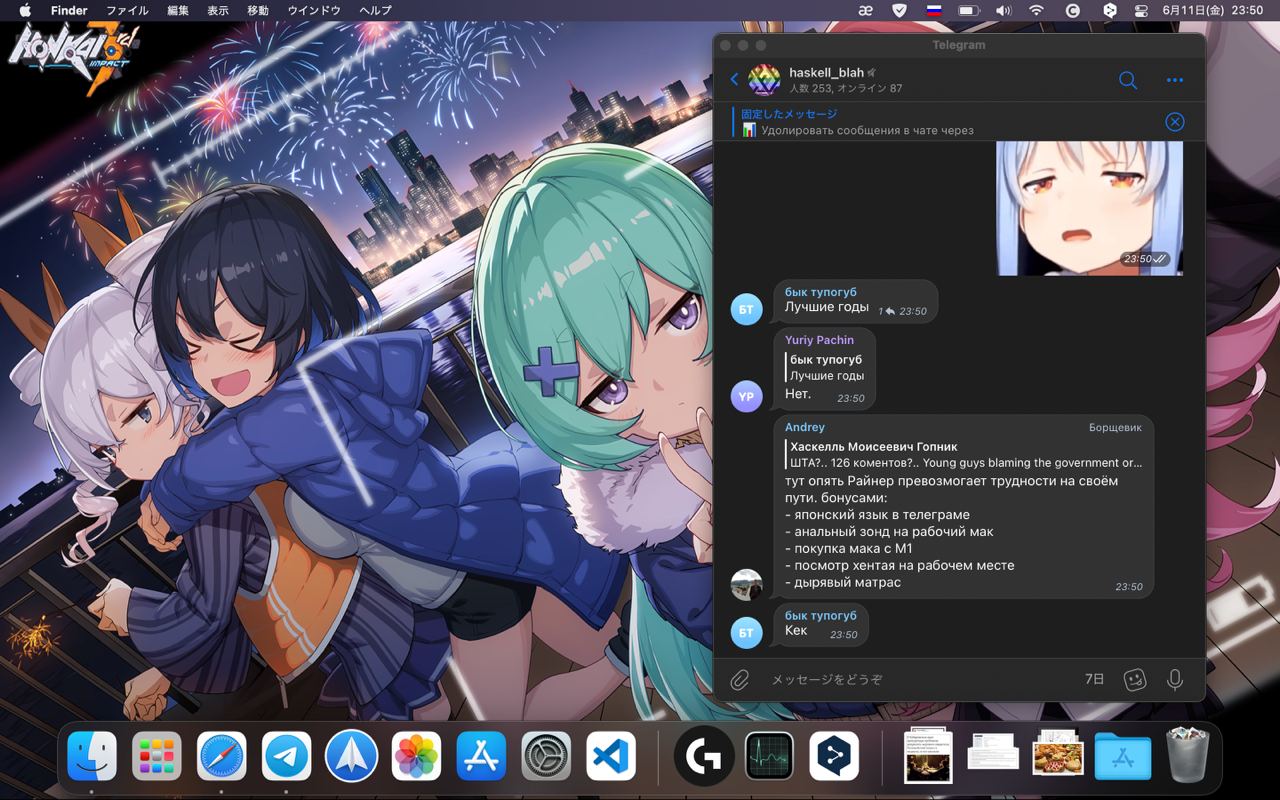Viewport: 1280px width, 800px height.
Task: Open the blue-haired anime image in chat
Action: pyautogui.click(x=1089, y=208)
